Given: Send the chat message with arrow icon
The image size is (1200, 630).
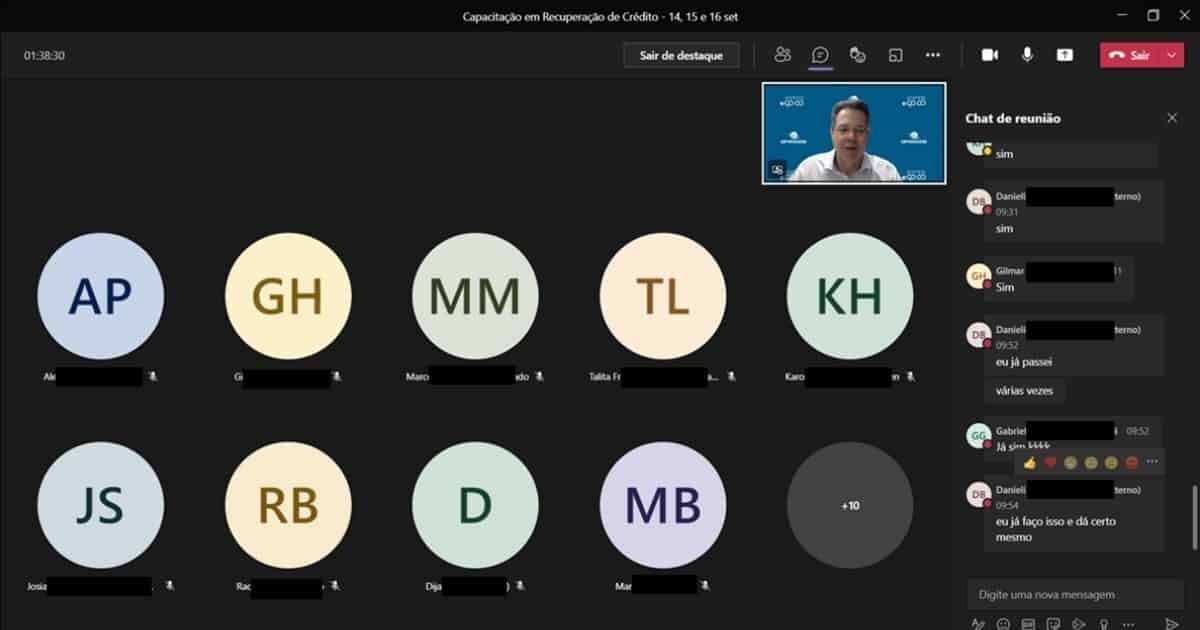Looking at the screenshot, I should [1172, 623].
